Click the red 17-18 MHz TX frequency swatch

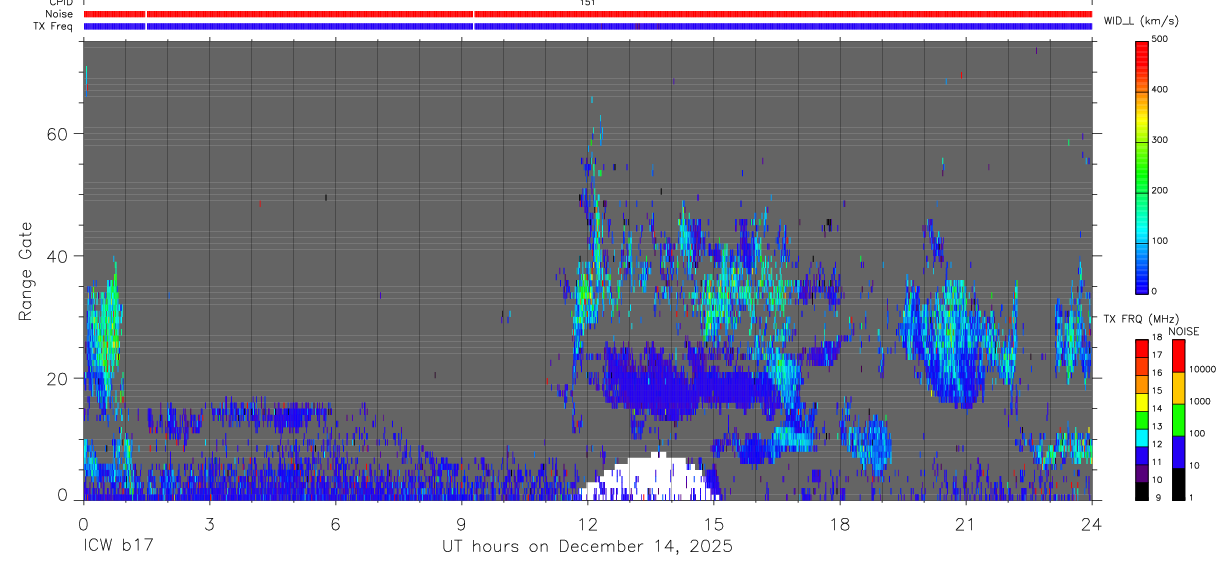click(x=1141, y=349)
